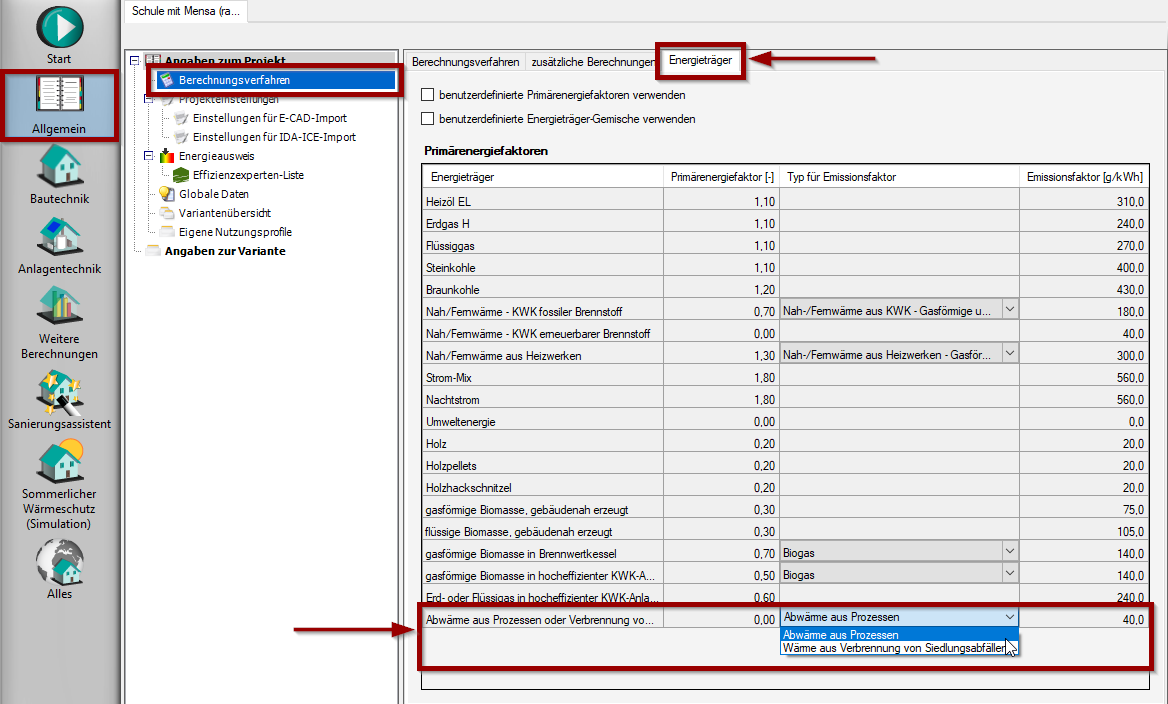Select the Allgemein sidebar icon
The height and width of the screenshot is (704, 1168).
[x=58, y=105]
